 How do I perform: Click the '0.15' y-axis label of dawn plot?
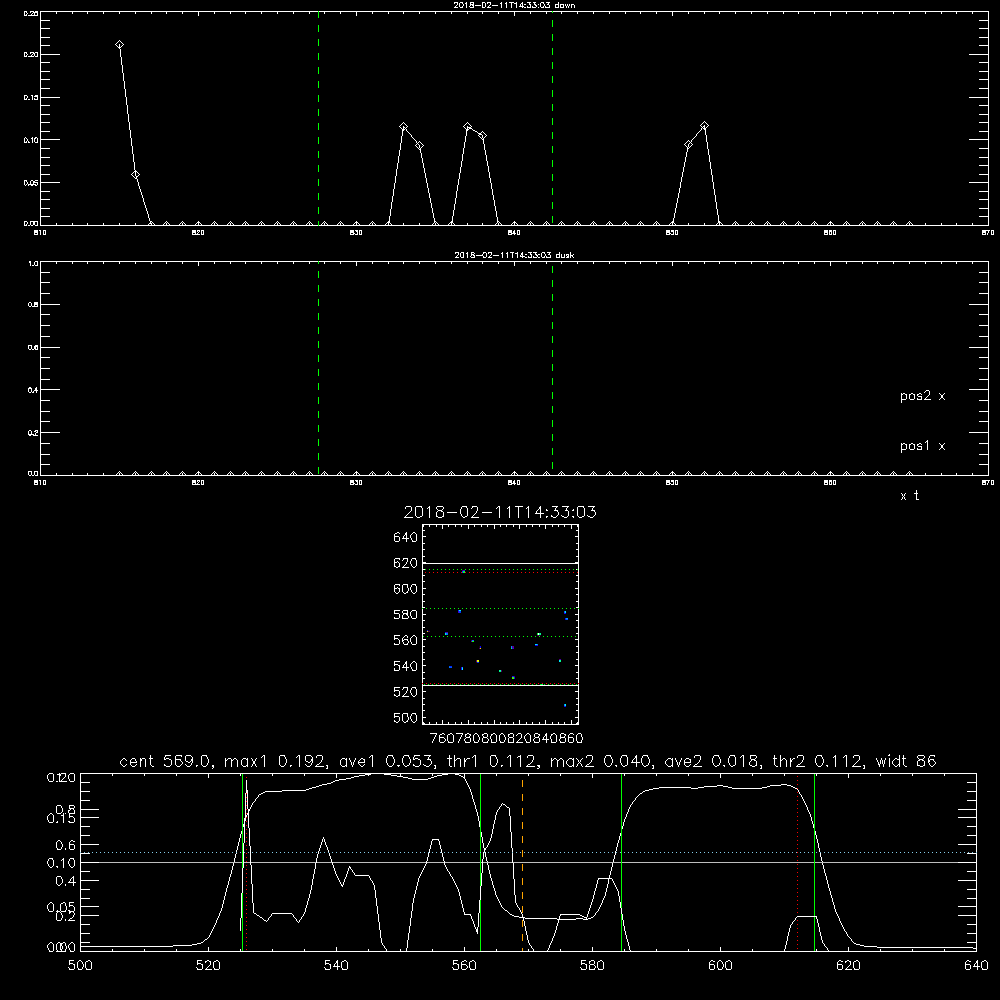(x=31, y=98)
